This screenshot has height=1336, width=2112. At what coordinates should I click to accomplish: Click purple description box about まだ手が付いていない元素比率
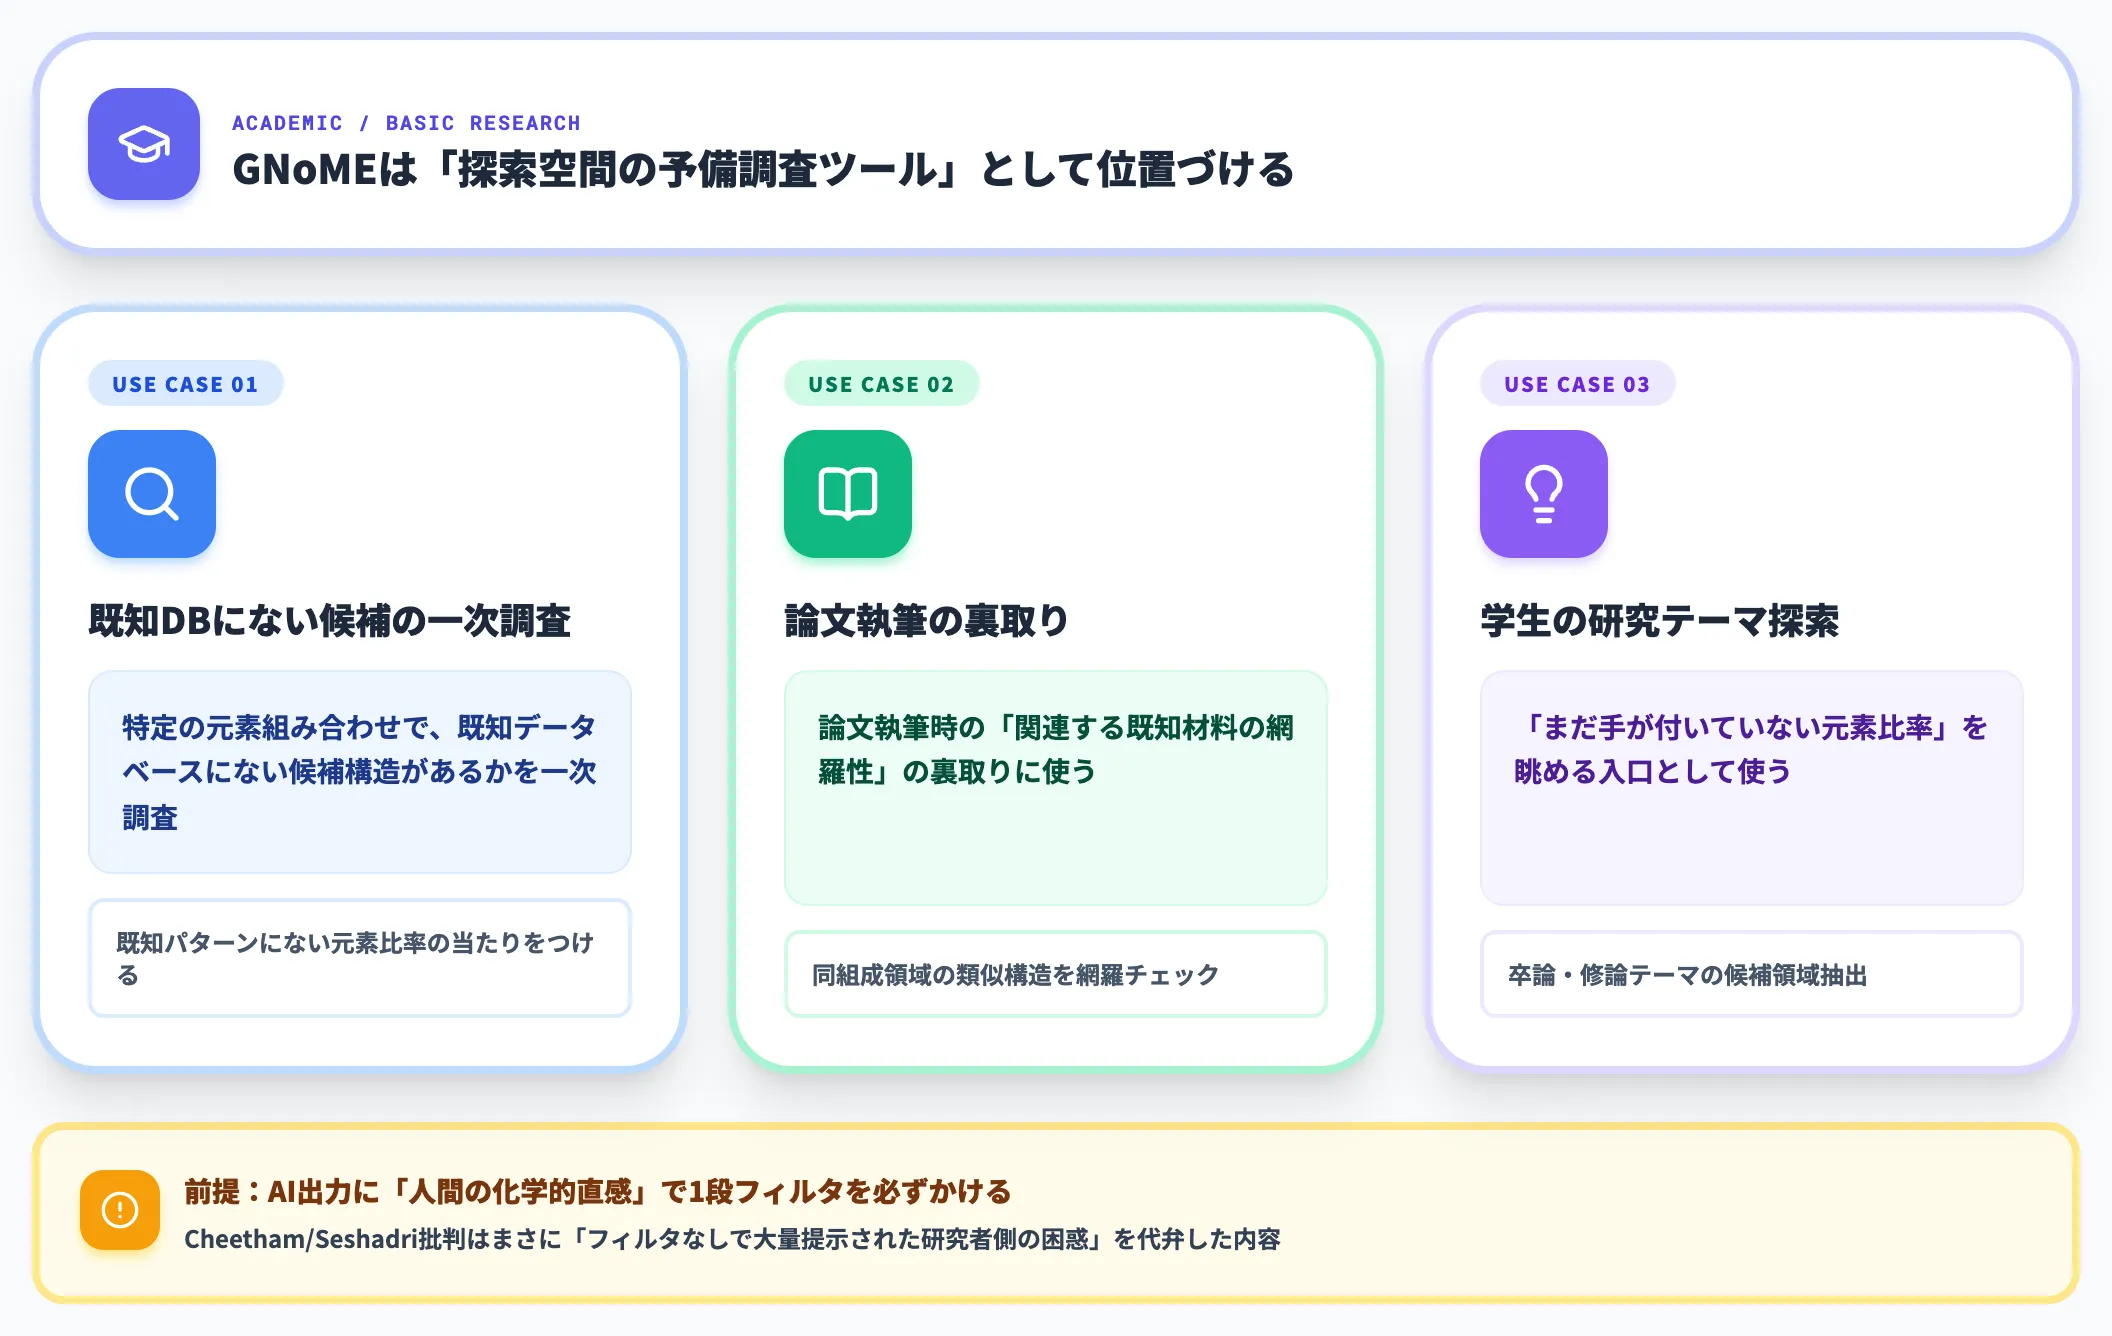(x=1752, y=788)
